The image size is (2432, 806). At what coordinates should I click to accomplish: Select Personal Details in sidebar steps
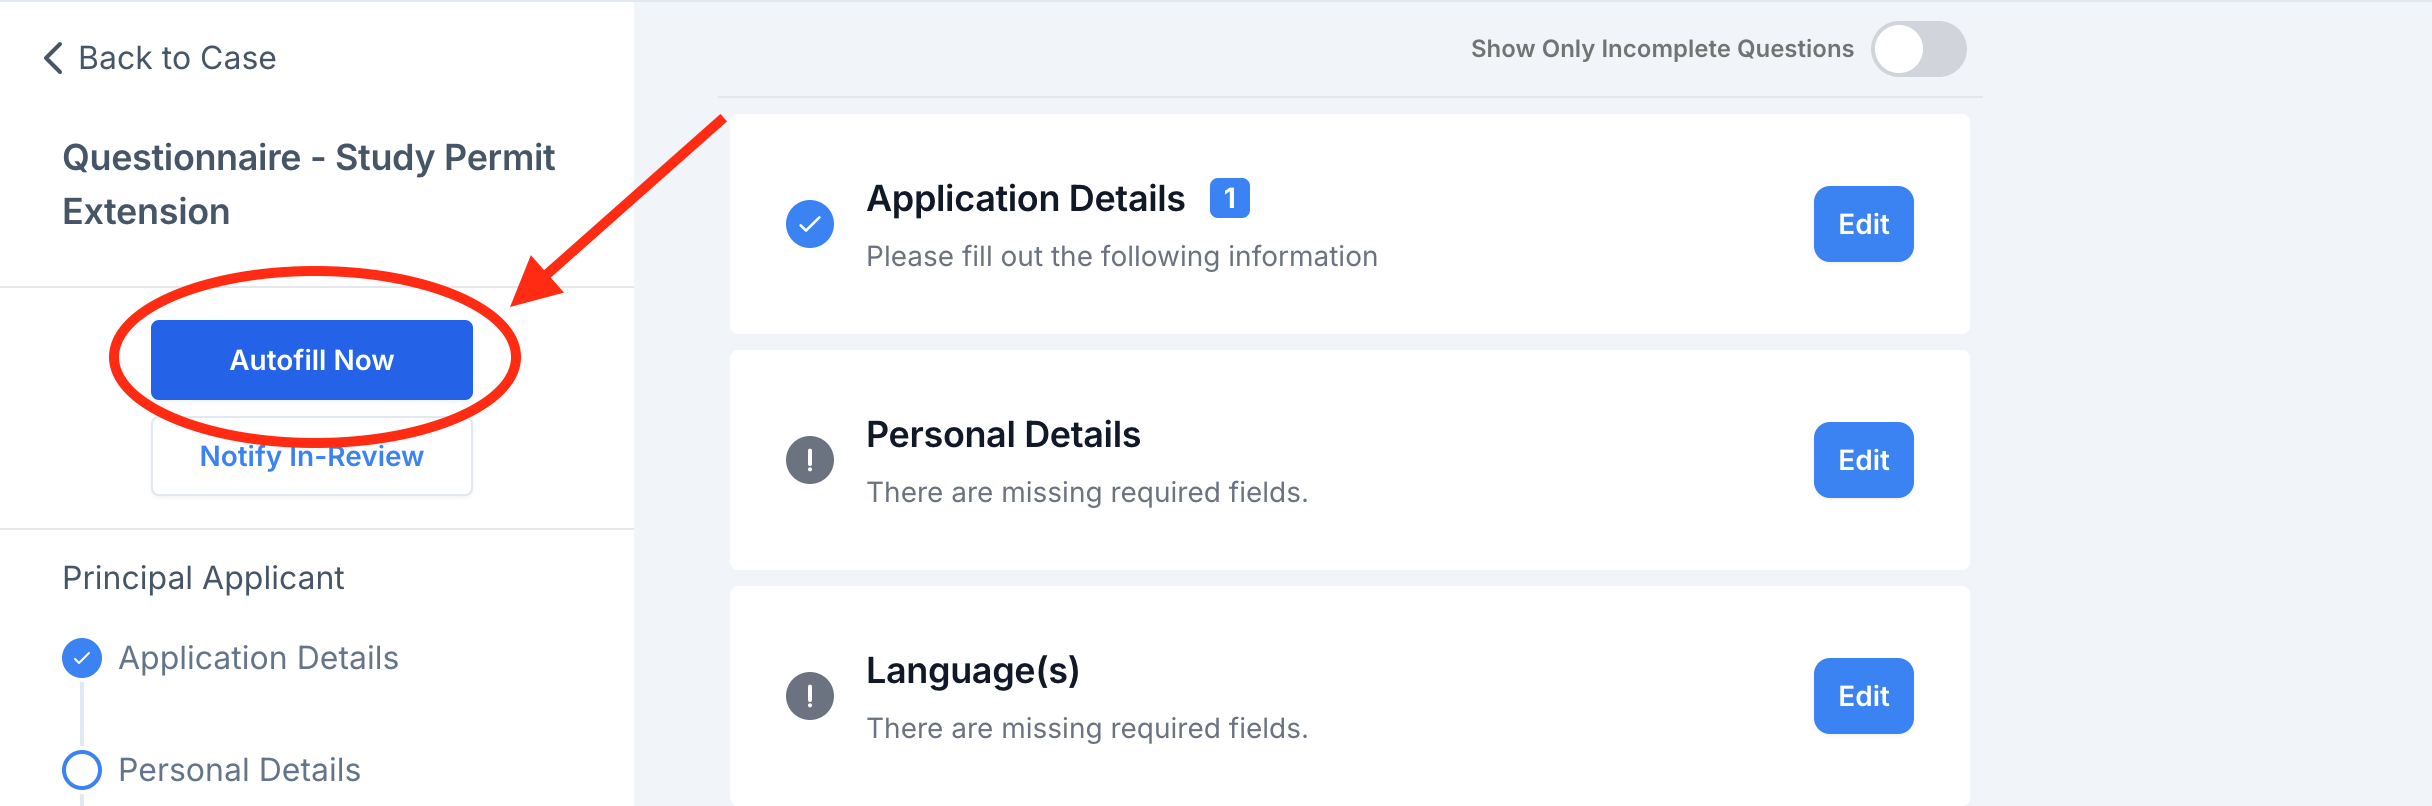240,770
